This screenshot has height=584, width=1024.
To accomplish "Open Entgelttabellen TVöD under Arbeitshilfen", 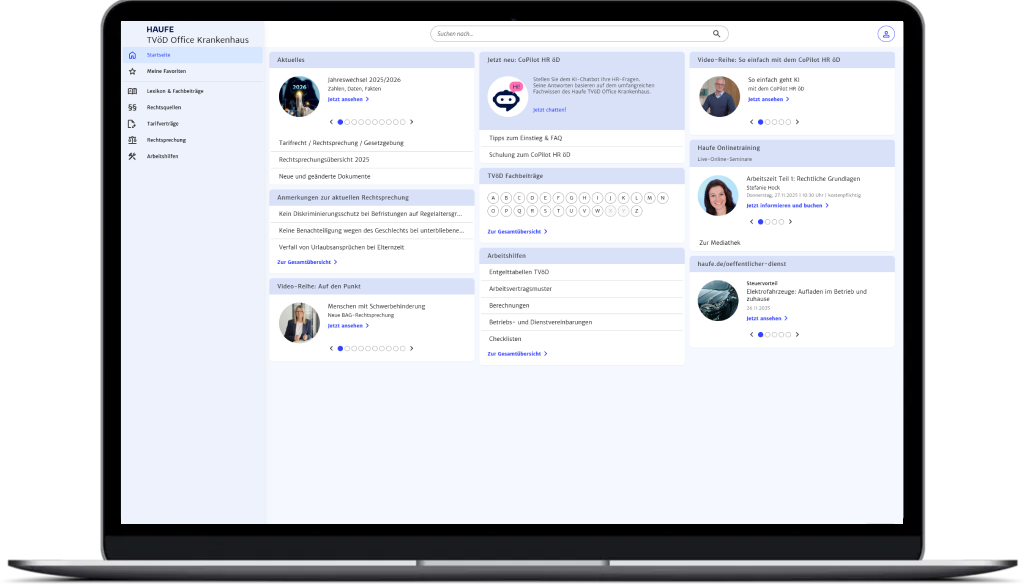I will tap(519, 272).
